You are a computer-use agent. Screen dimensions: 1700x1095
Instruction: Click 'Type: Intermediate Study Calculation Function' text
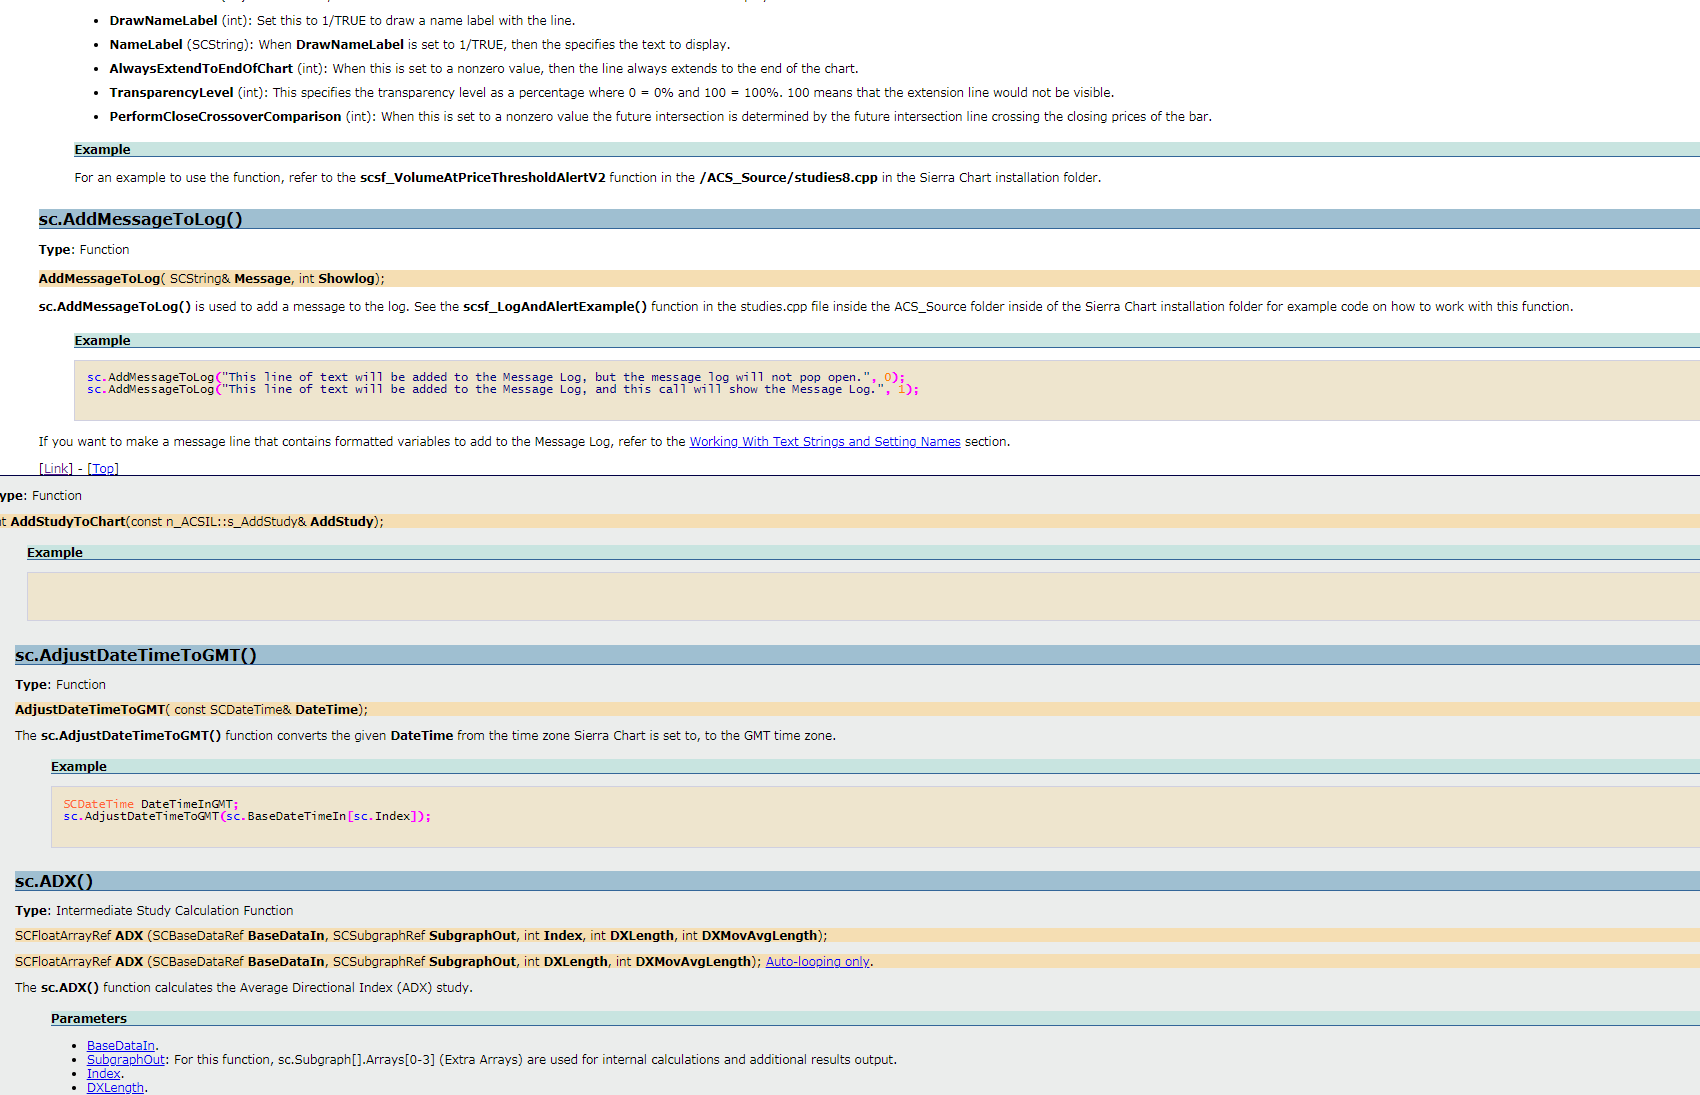click(154, 911)
